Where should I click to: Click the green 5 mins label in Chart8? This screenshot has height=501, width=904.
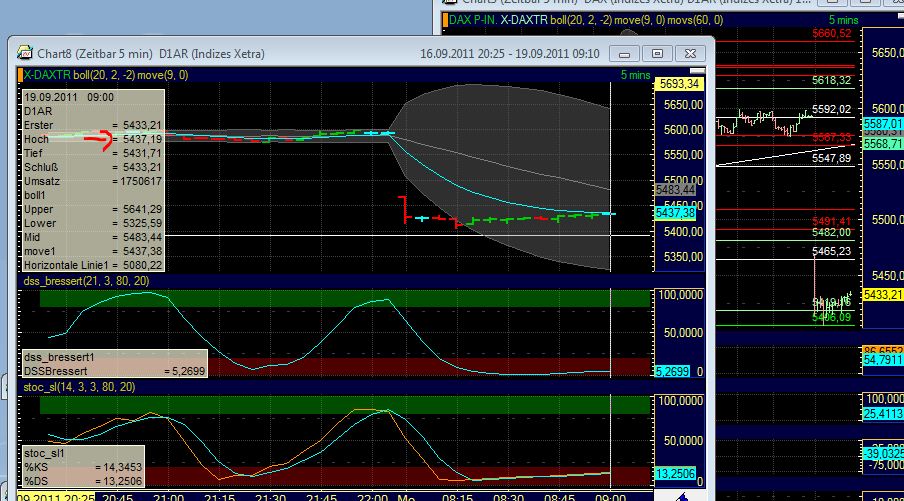[635, 75]
